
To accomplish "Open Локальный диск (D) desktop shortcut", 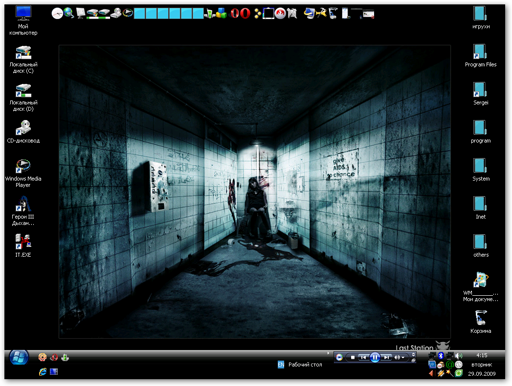I will click(x=23, y=97).
